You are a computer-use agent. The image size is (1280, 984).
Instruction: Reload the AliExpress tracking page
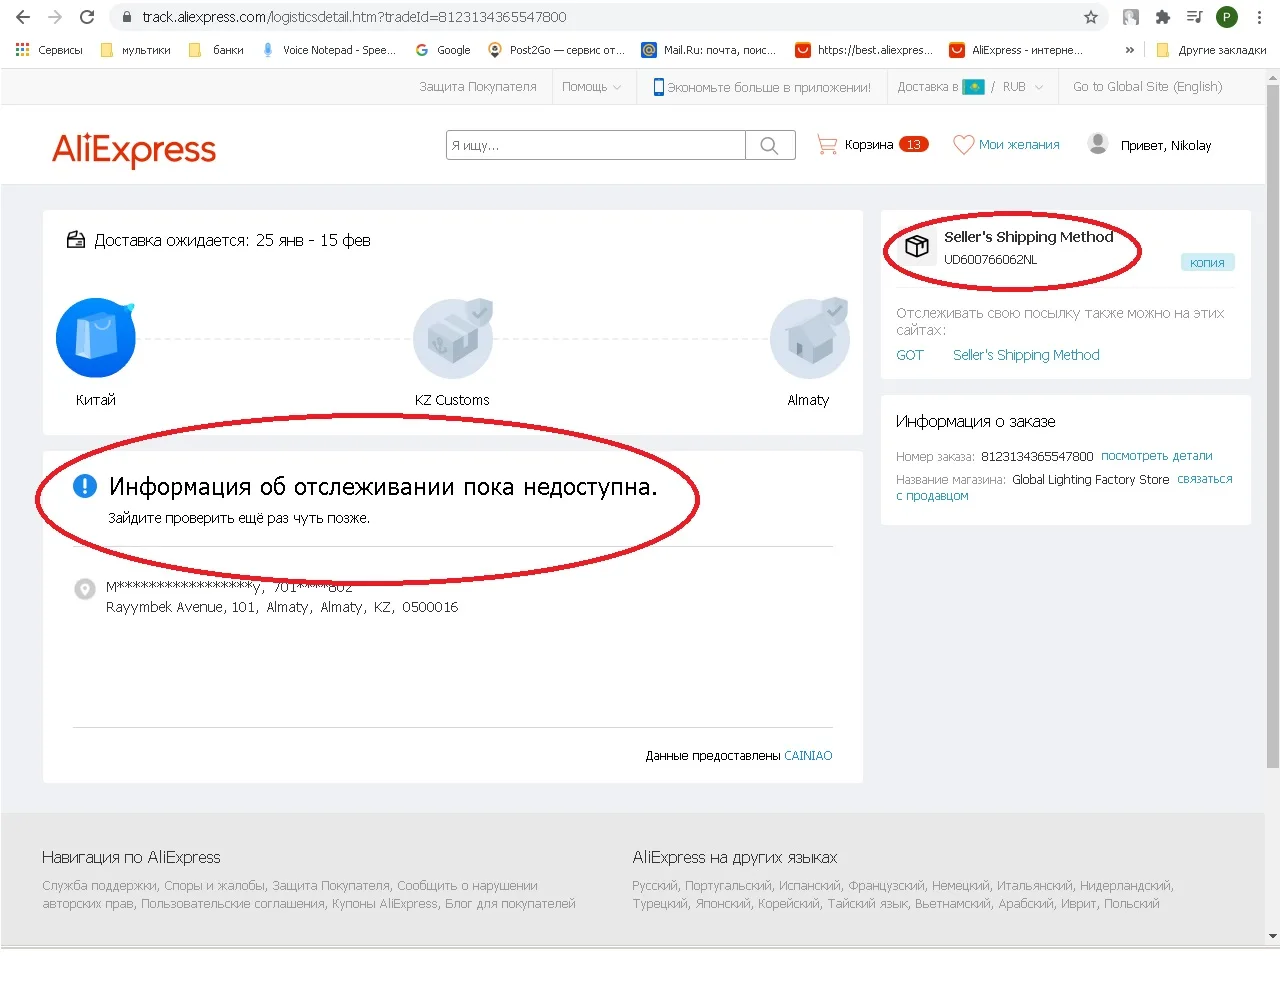(87, 17)
